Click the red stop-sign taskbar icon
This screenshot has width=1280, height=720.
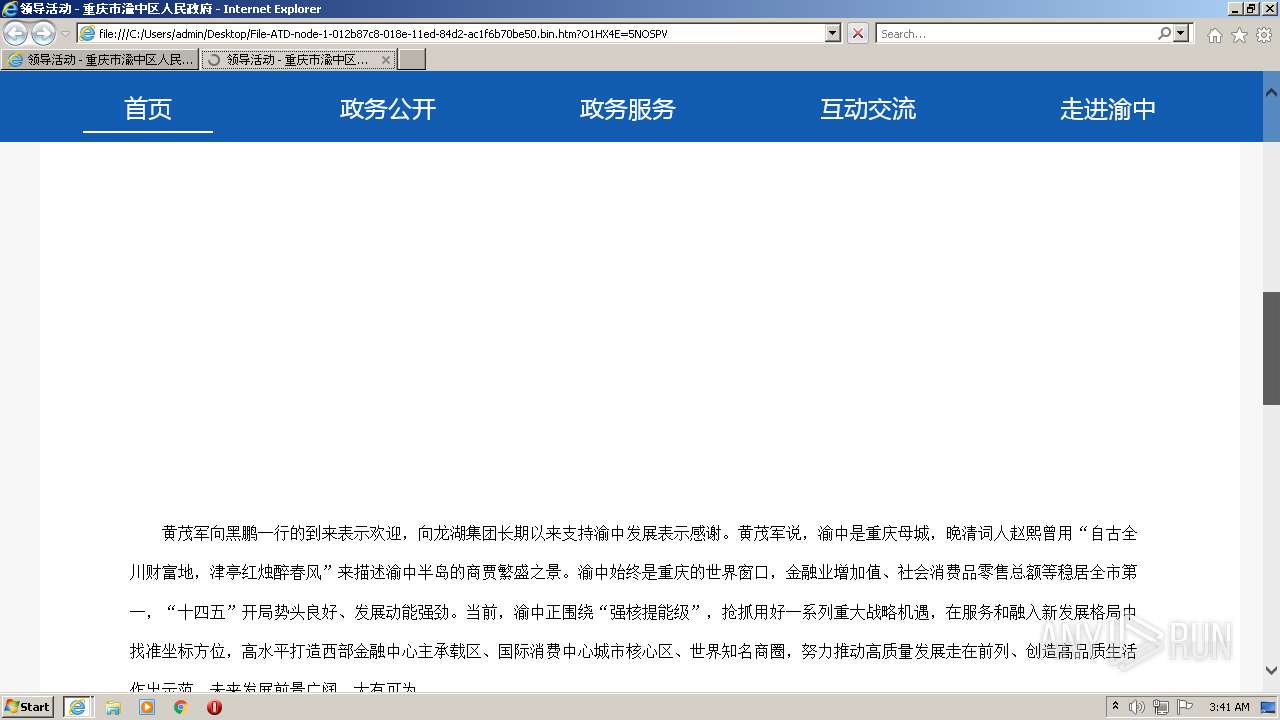214,707
